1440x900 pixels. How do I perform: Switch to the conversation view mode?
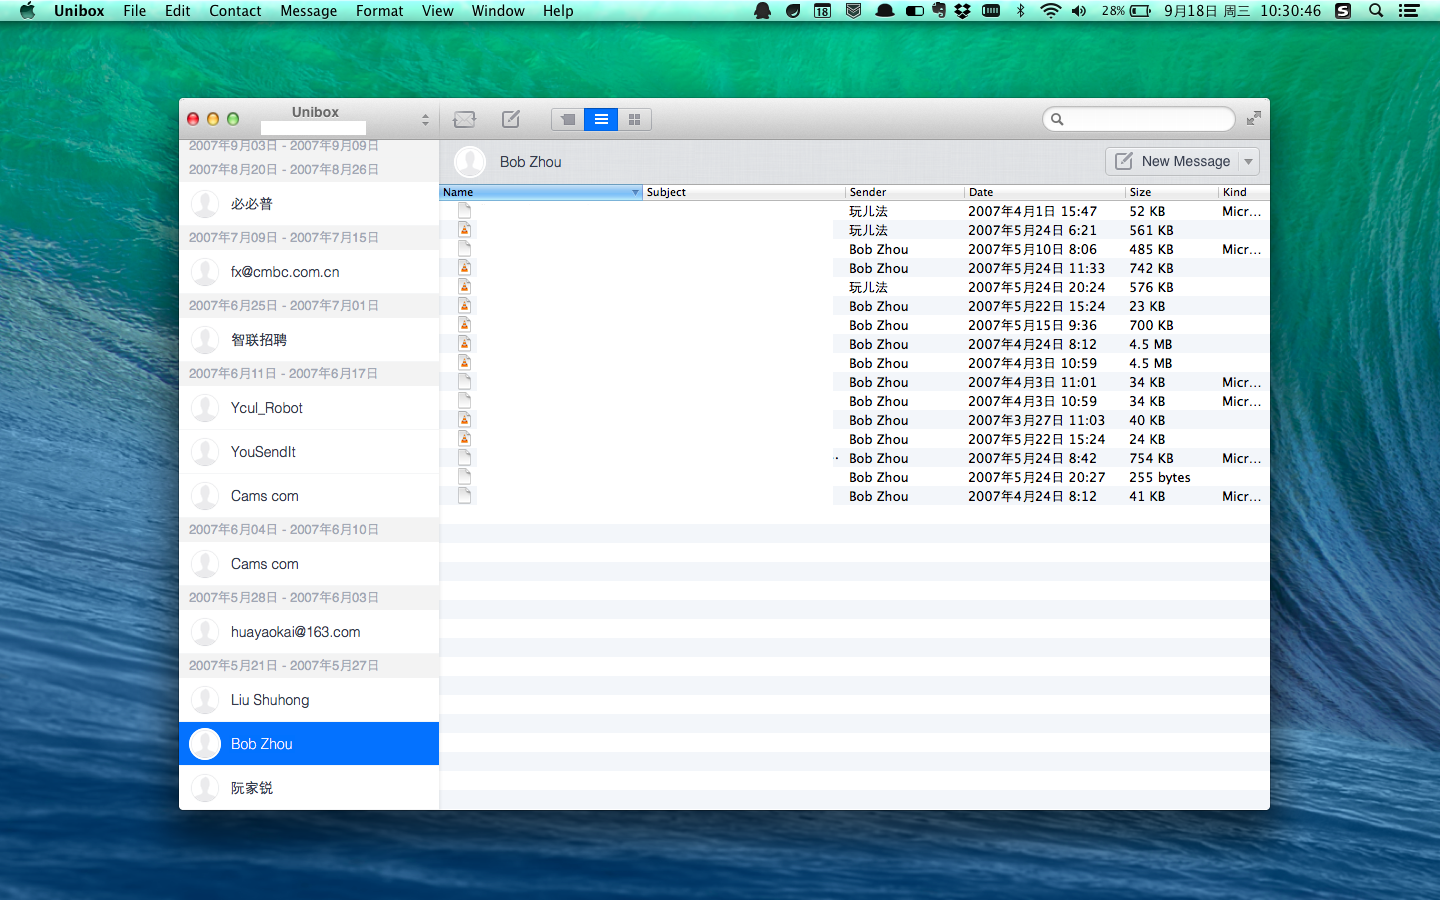568,120
